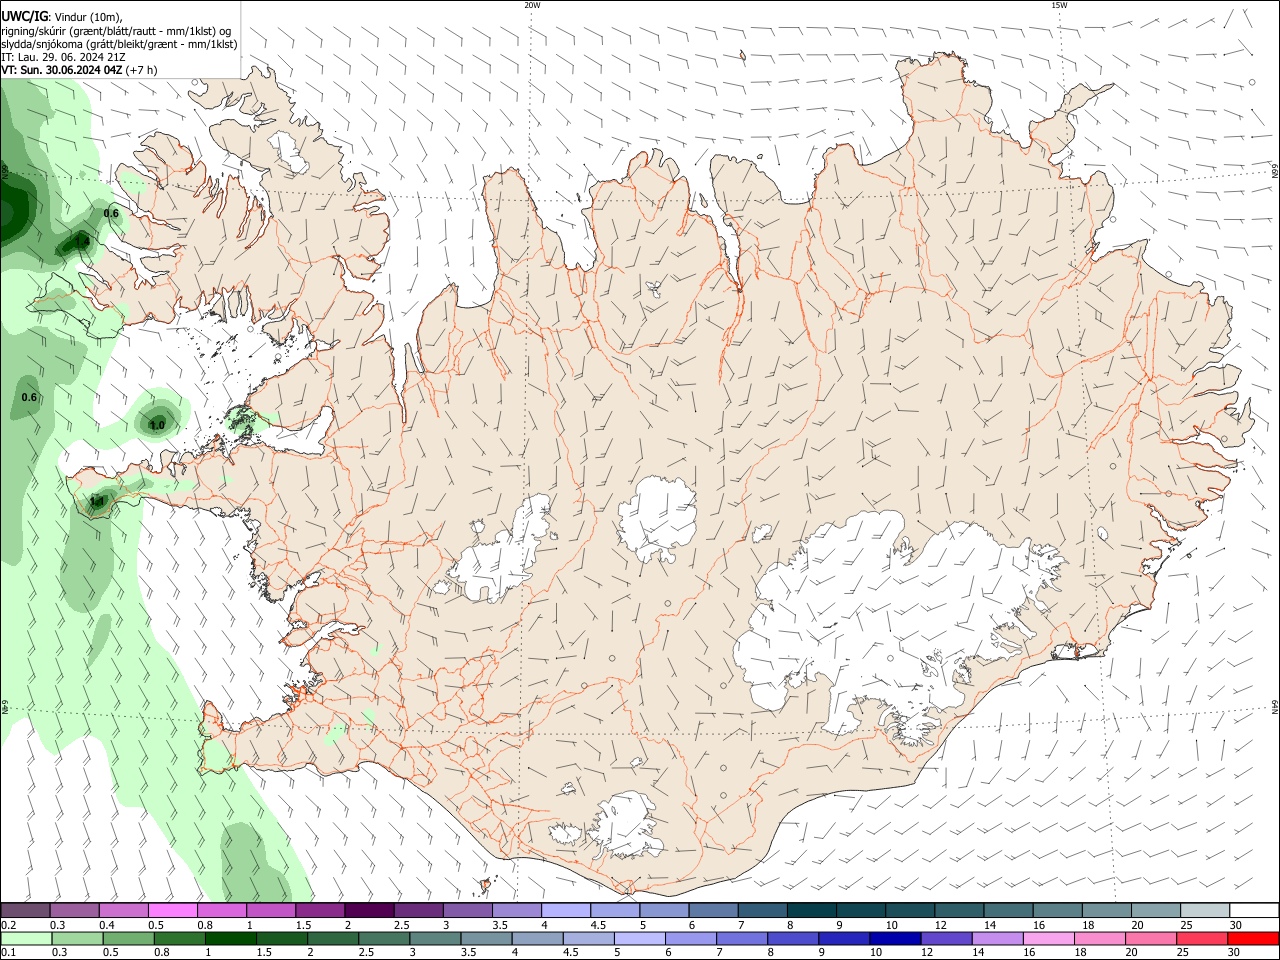Click the 0.2 label on the snow scale

click(x=9, y=925)
